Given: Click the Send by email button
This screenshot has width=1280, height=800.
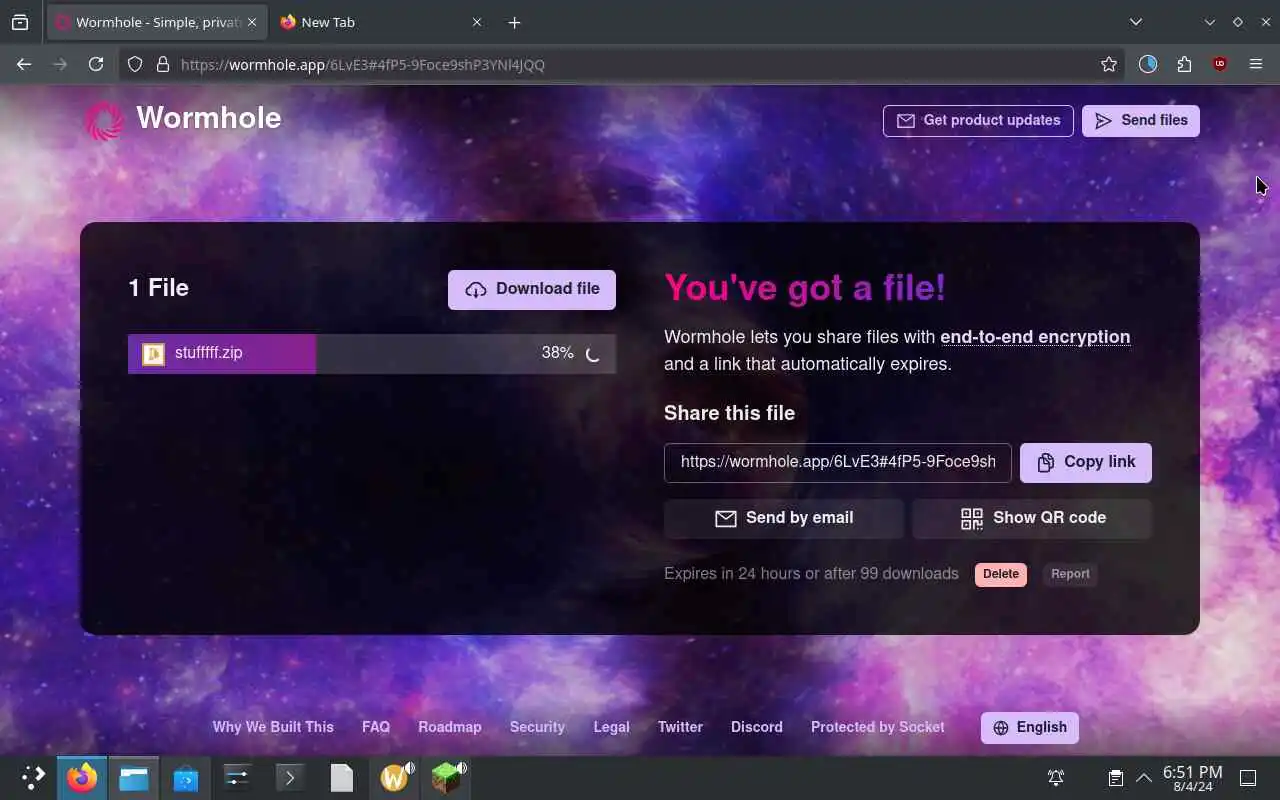Looking at the screenshot, I should [784, 518].
